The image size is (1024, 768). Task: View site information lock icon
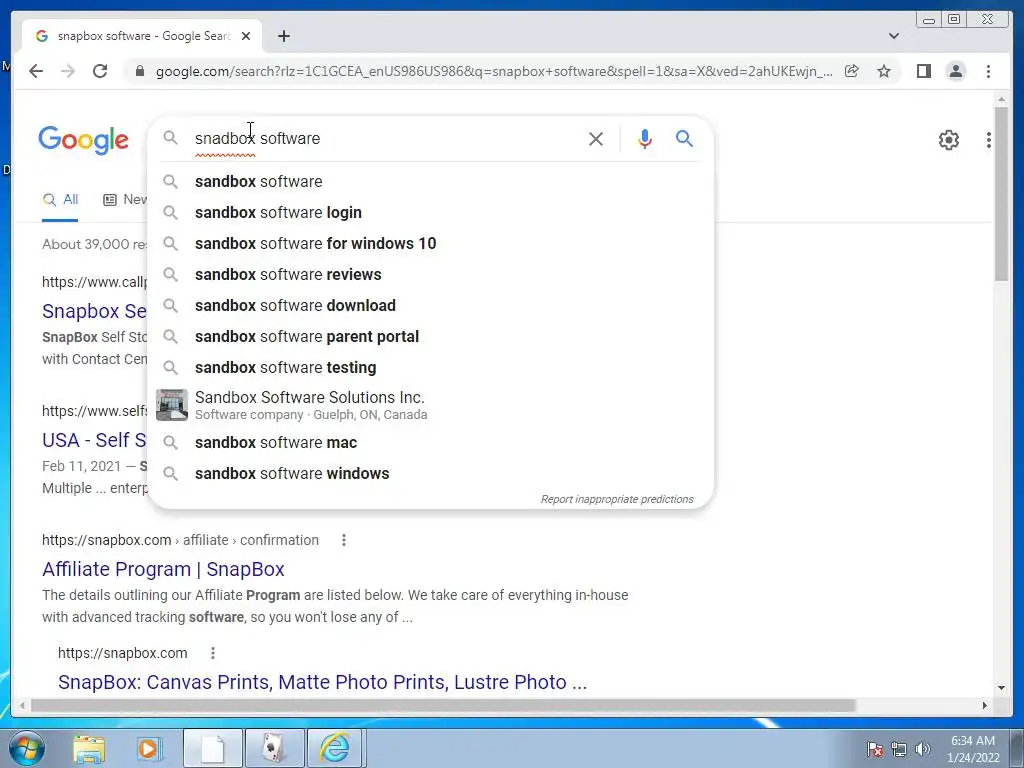140,71
